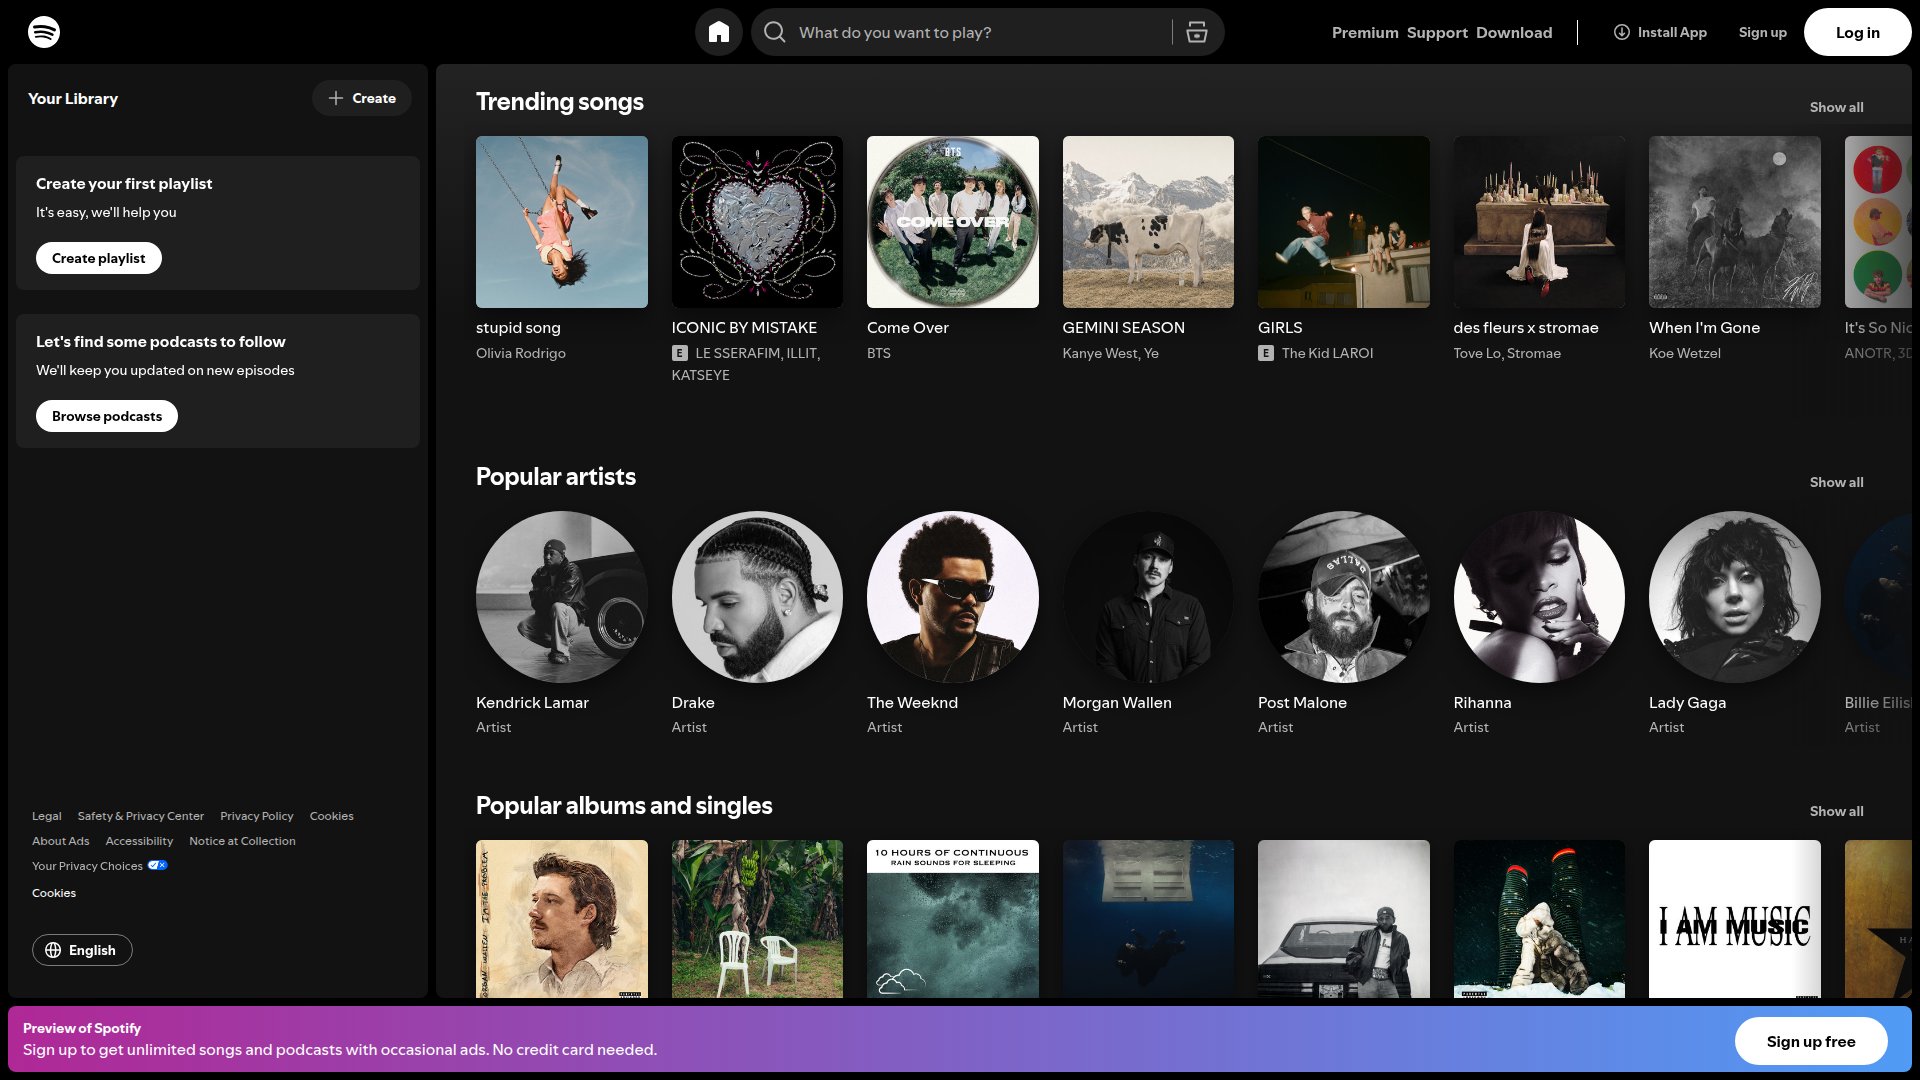Screen dimensions: 1920x1080
Task: Click Olivia Rodrigo artist name
Action: (521, 353)
